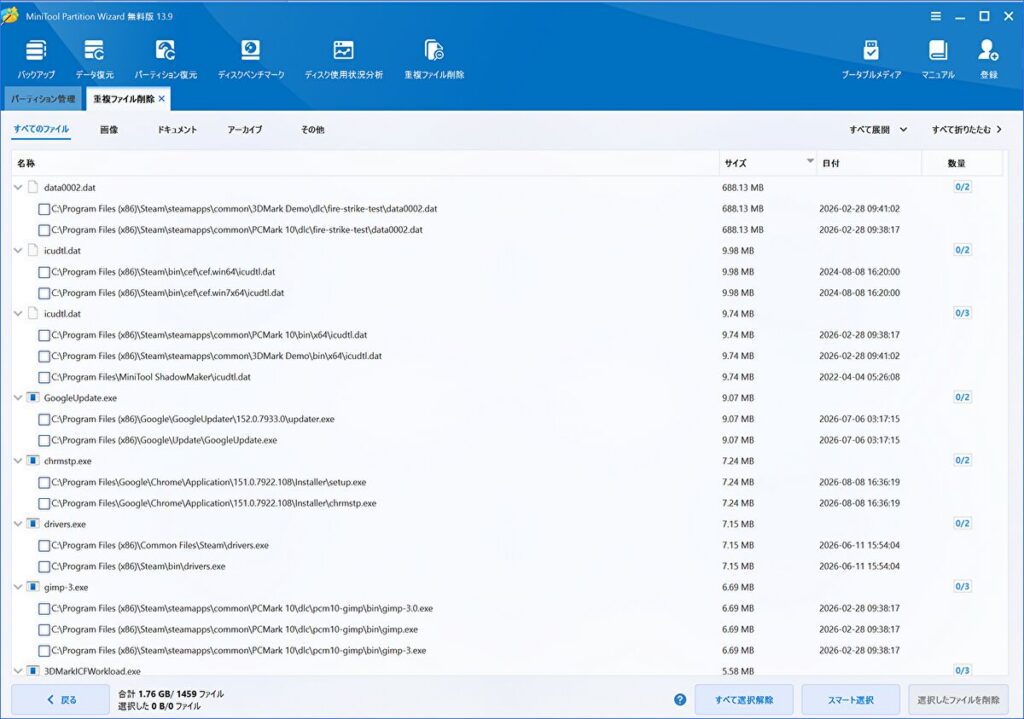Viewport: 1024px width, 719px height.
Task: Check PCMark 10 bin gimp.exe file
Action: pos(44,630)
